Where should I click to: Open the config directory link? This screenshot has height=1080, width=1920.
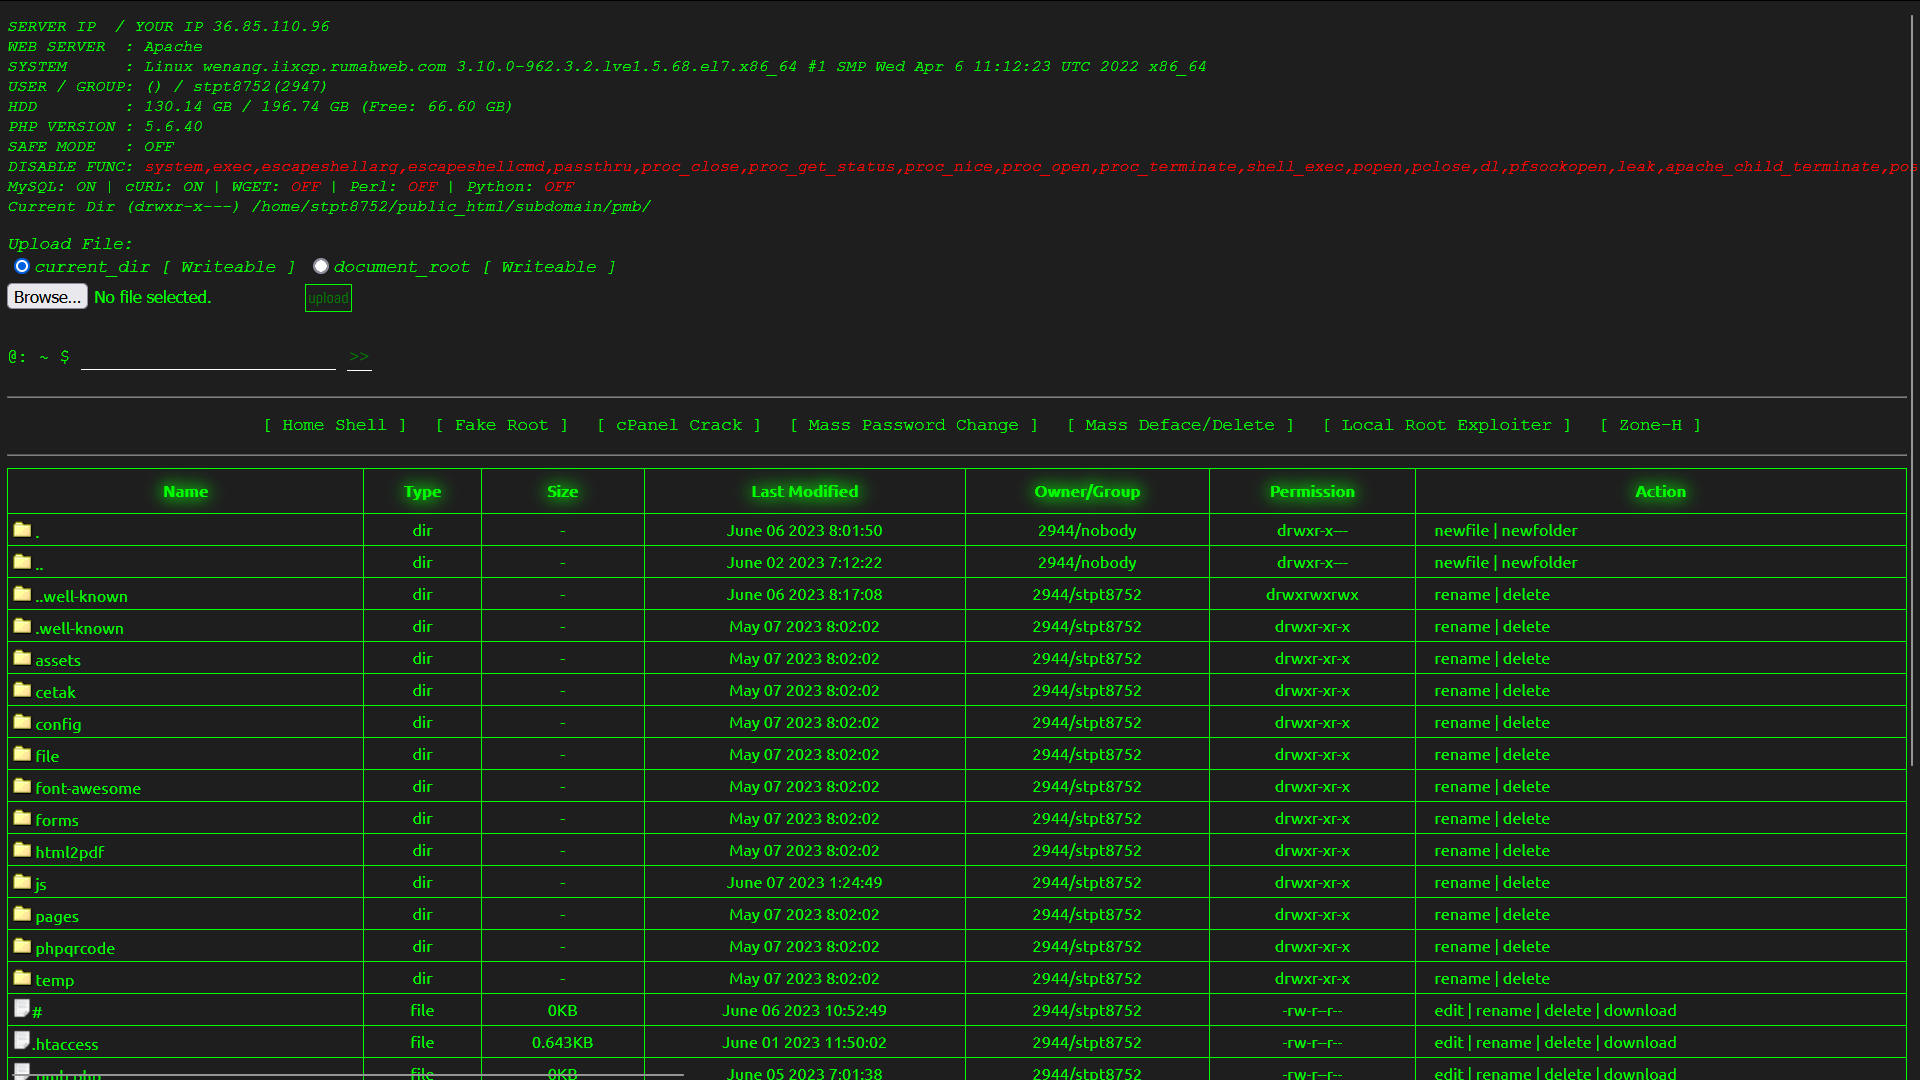[58, 724]
